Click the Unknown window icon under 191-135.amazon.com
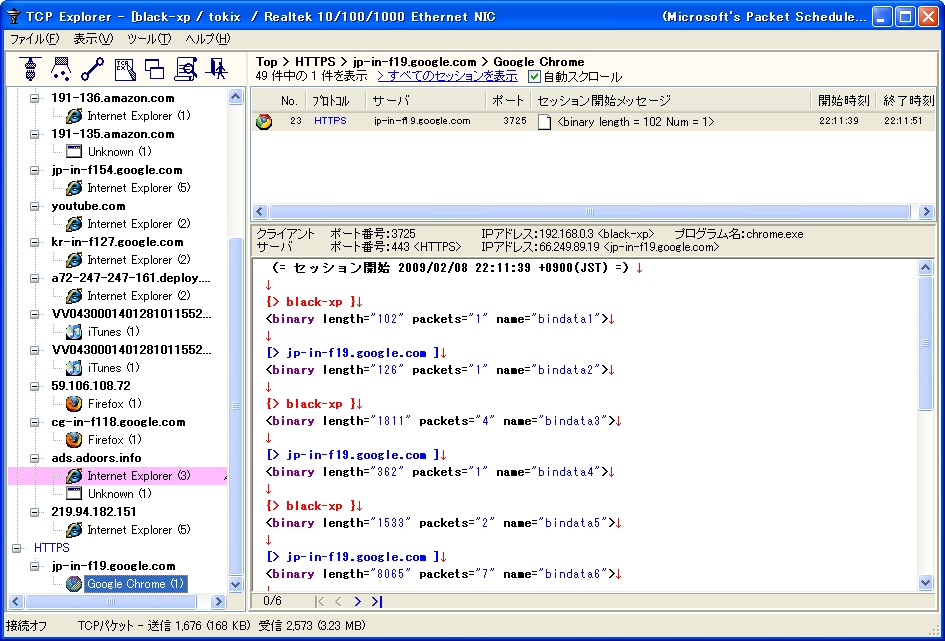Screen dimensions: 945x641 pos(74,151)
